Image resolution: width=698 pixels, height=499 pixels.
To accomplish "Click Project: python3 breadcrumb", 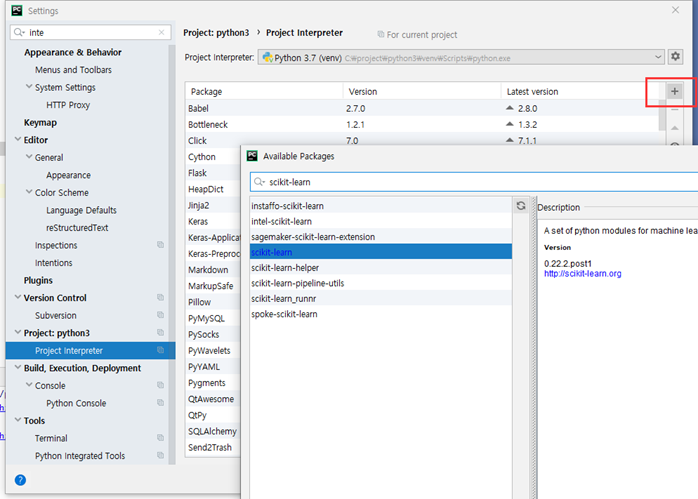I will [x=216, y=32].
